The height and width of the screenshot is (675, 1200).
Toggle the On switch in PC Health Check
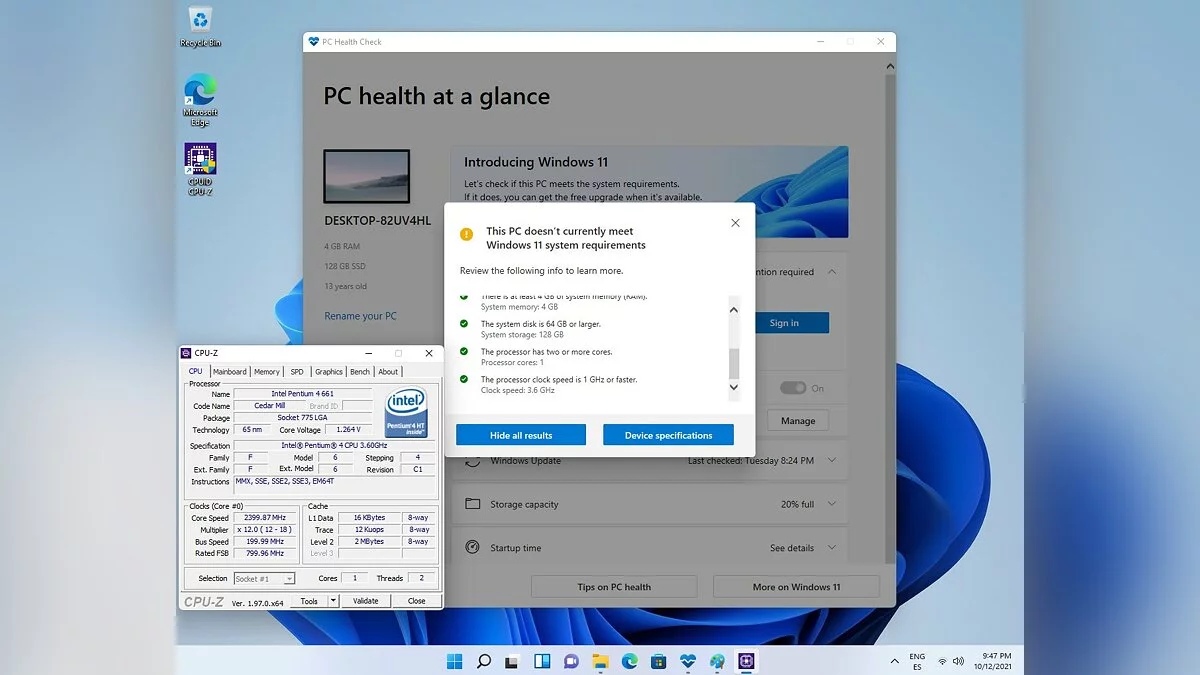tap(792, 388)
